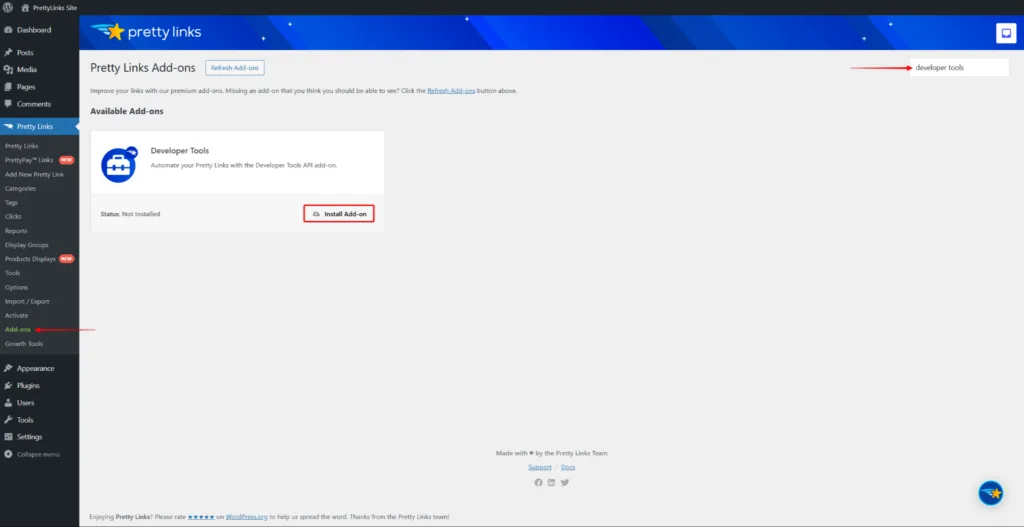
Task: Click the Install Add-on button
Action: [x=339, y=214]
